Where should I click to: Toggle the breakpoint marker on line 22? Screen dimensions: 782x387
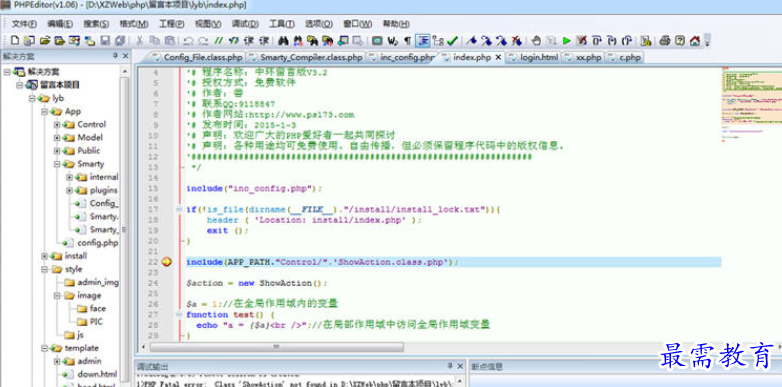[x=167, y=262]
